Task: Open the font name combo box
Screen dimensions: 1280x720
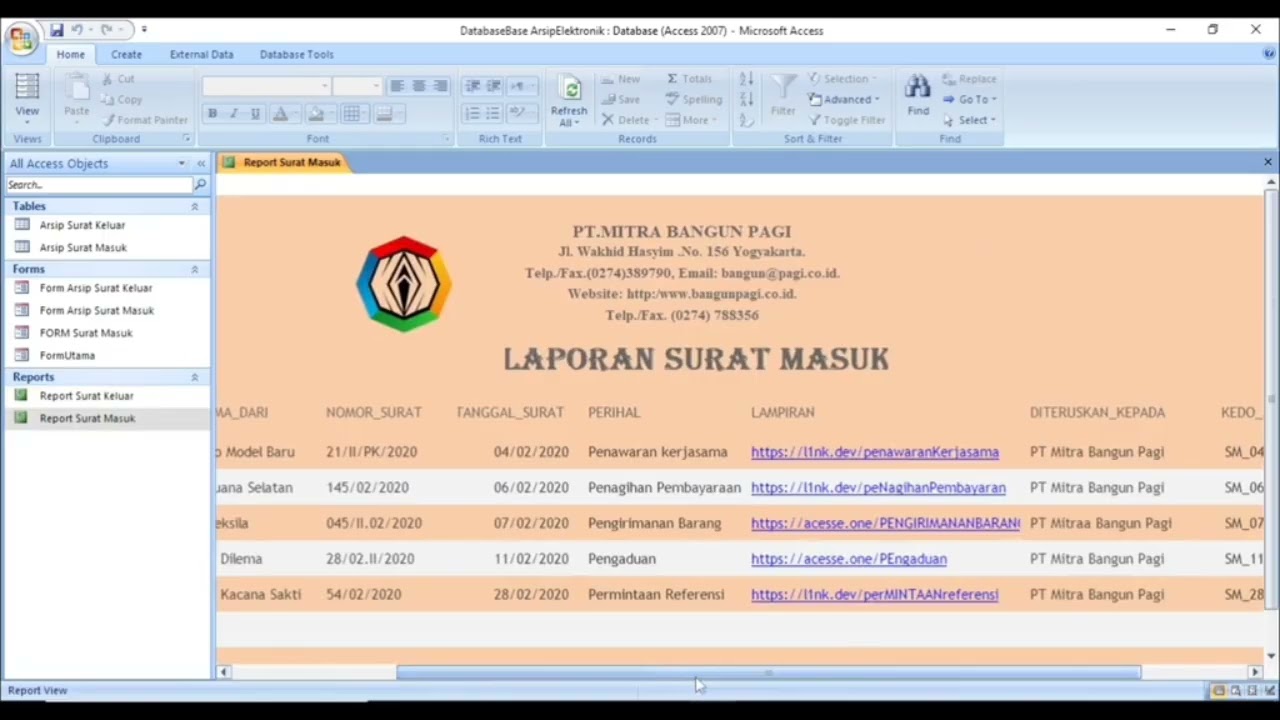Action: tap(266, 86)
